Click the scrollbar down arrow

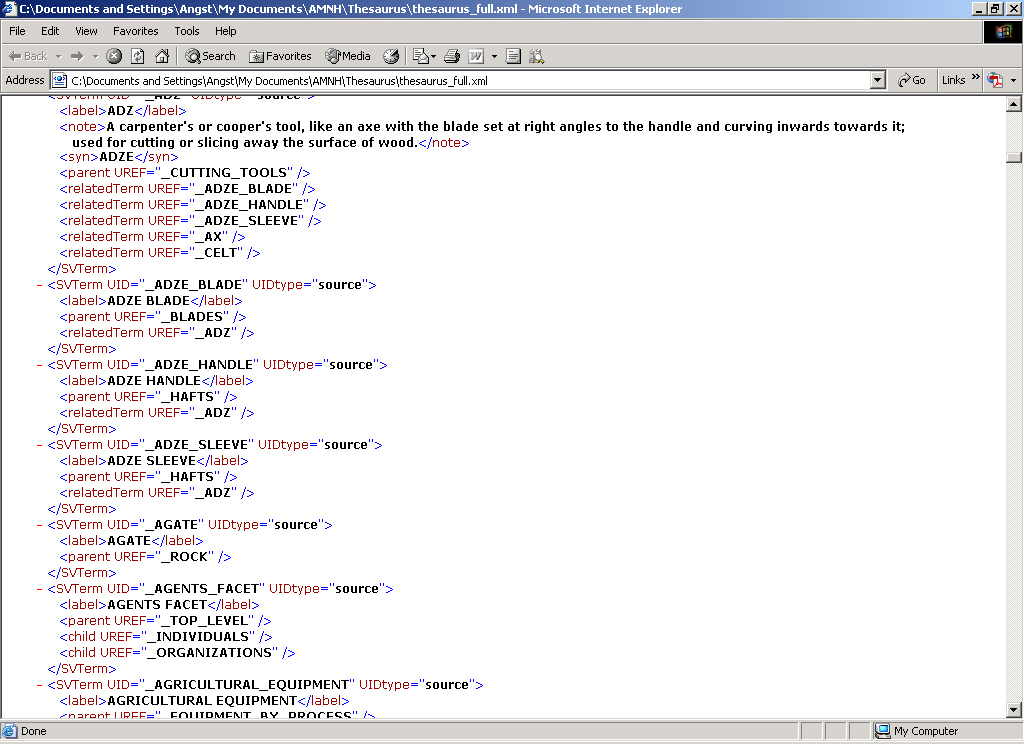(x=1014, y=709)
